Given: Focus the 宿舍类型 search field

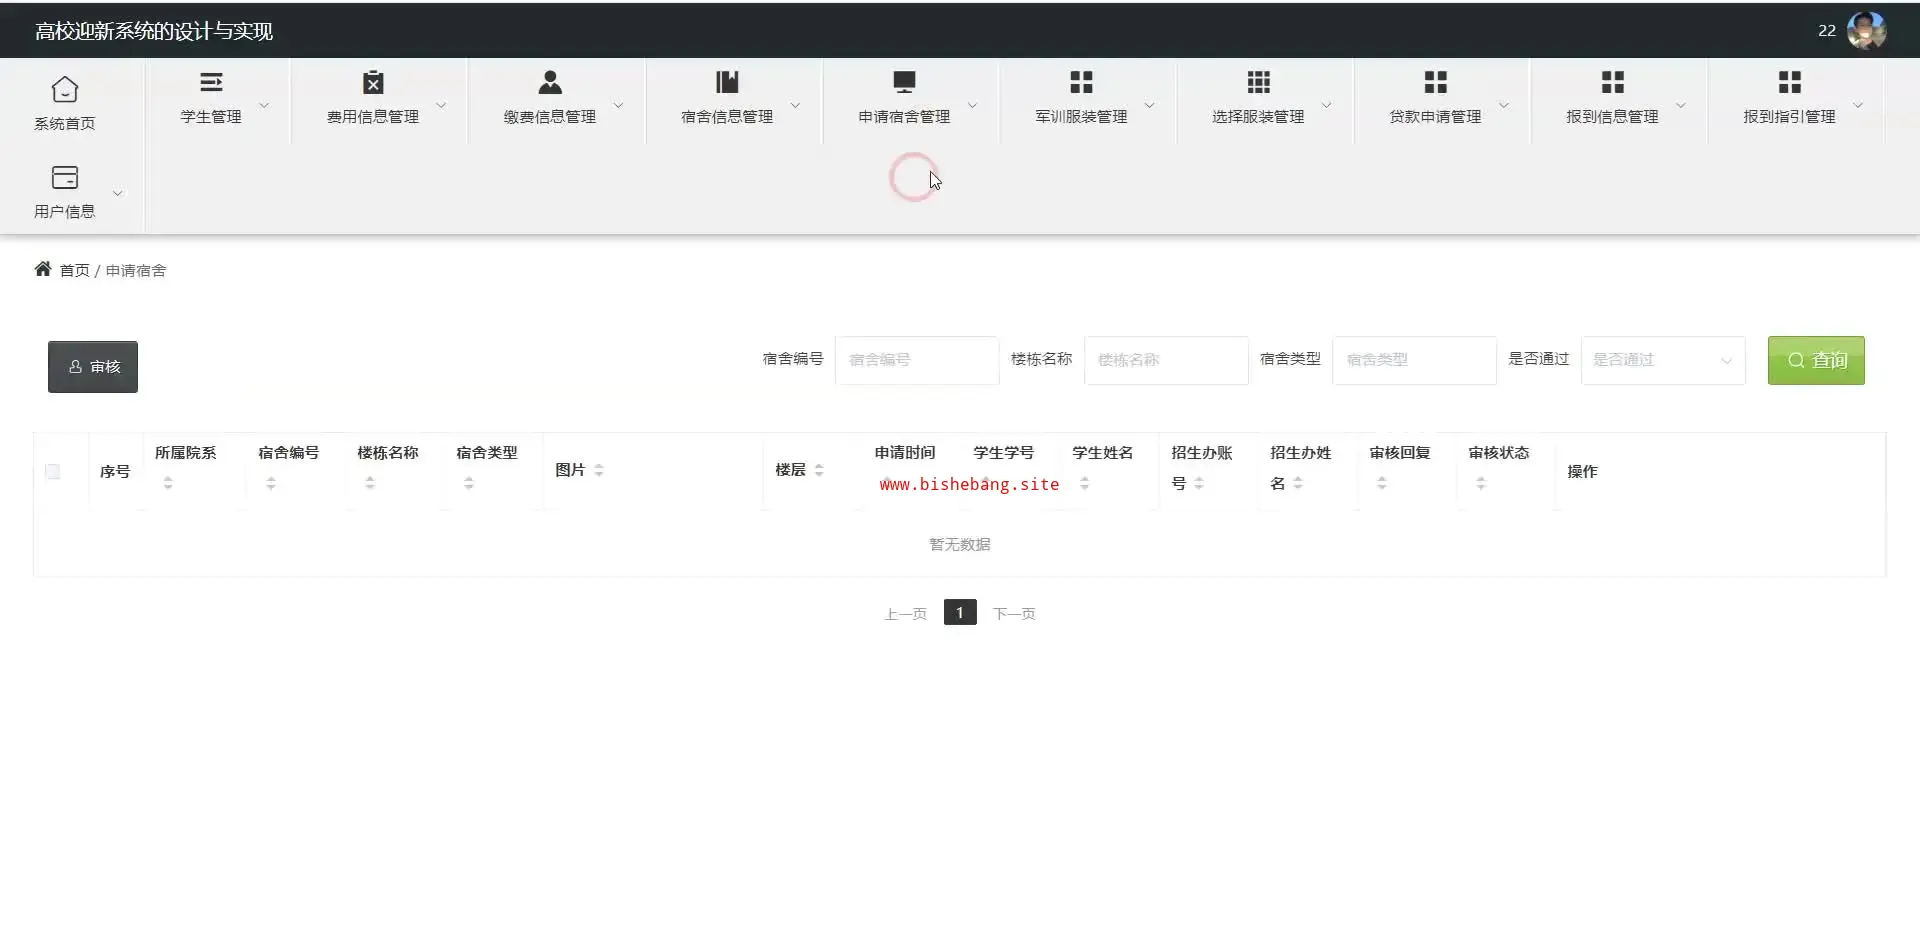Looking at the screenshot, I should point(1414,360).
